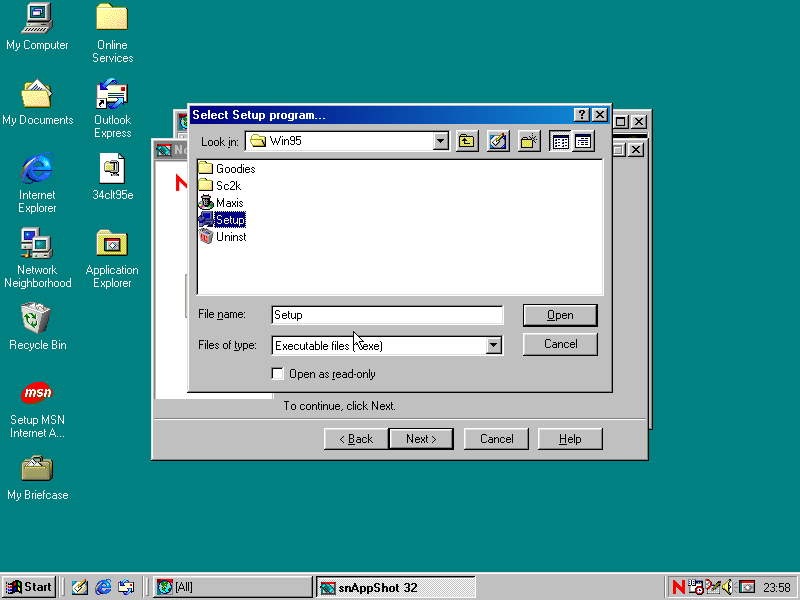Create a new folder with toolbar icon
This screenshot has width=800, height=600.
[529, 141]
